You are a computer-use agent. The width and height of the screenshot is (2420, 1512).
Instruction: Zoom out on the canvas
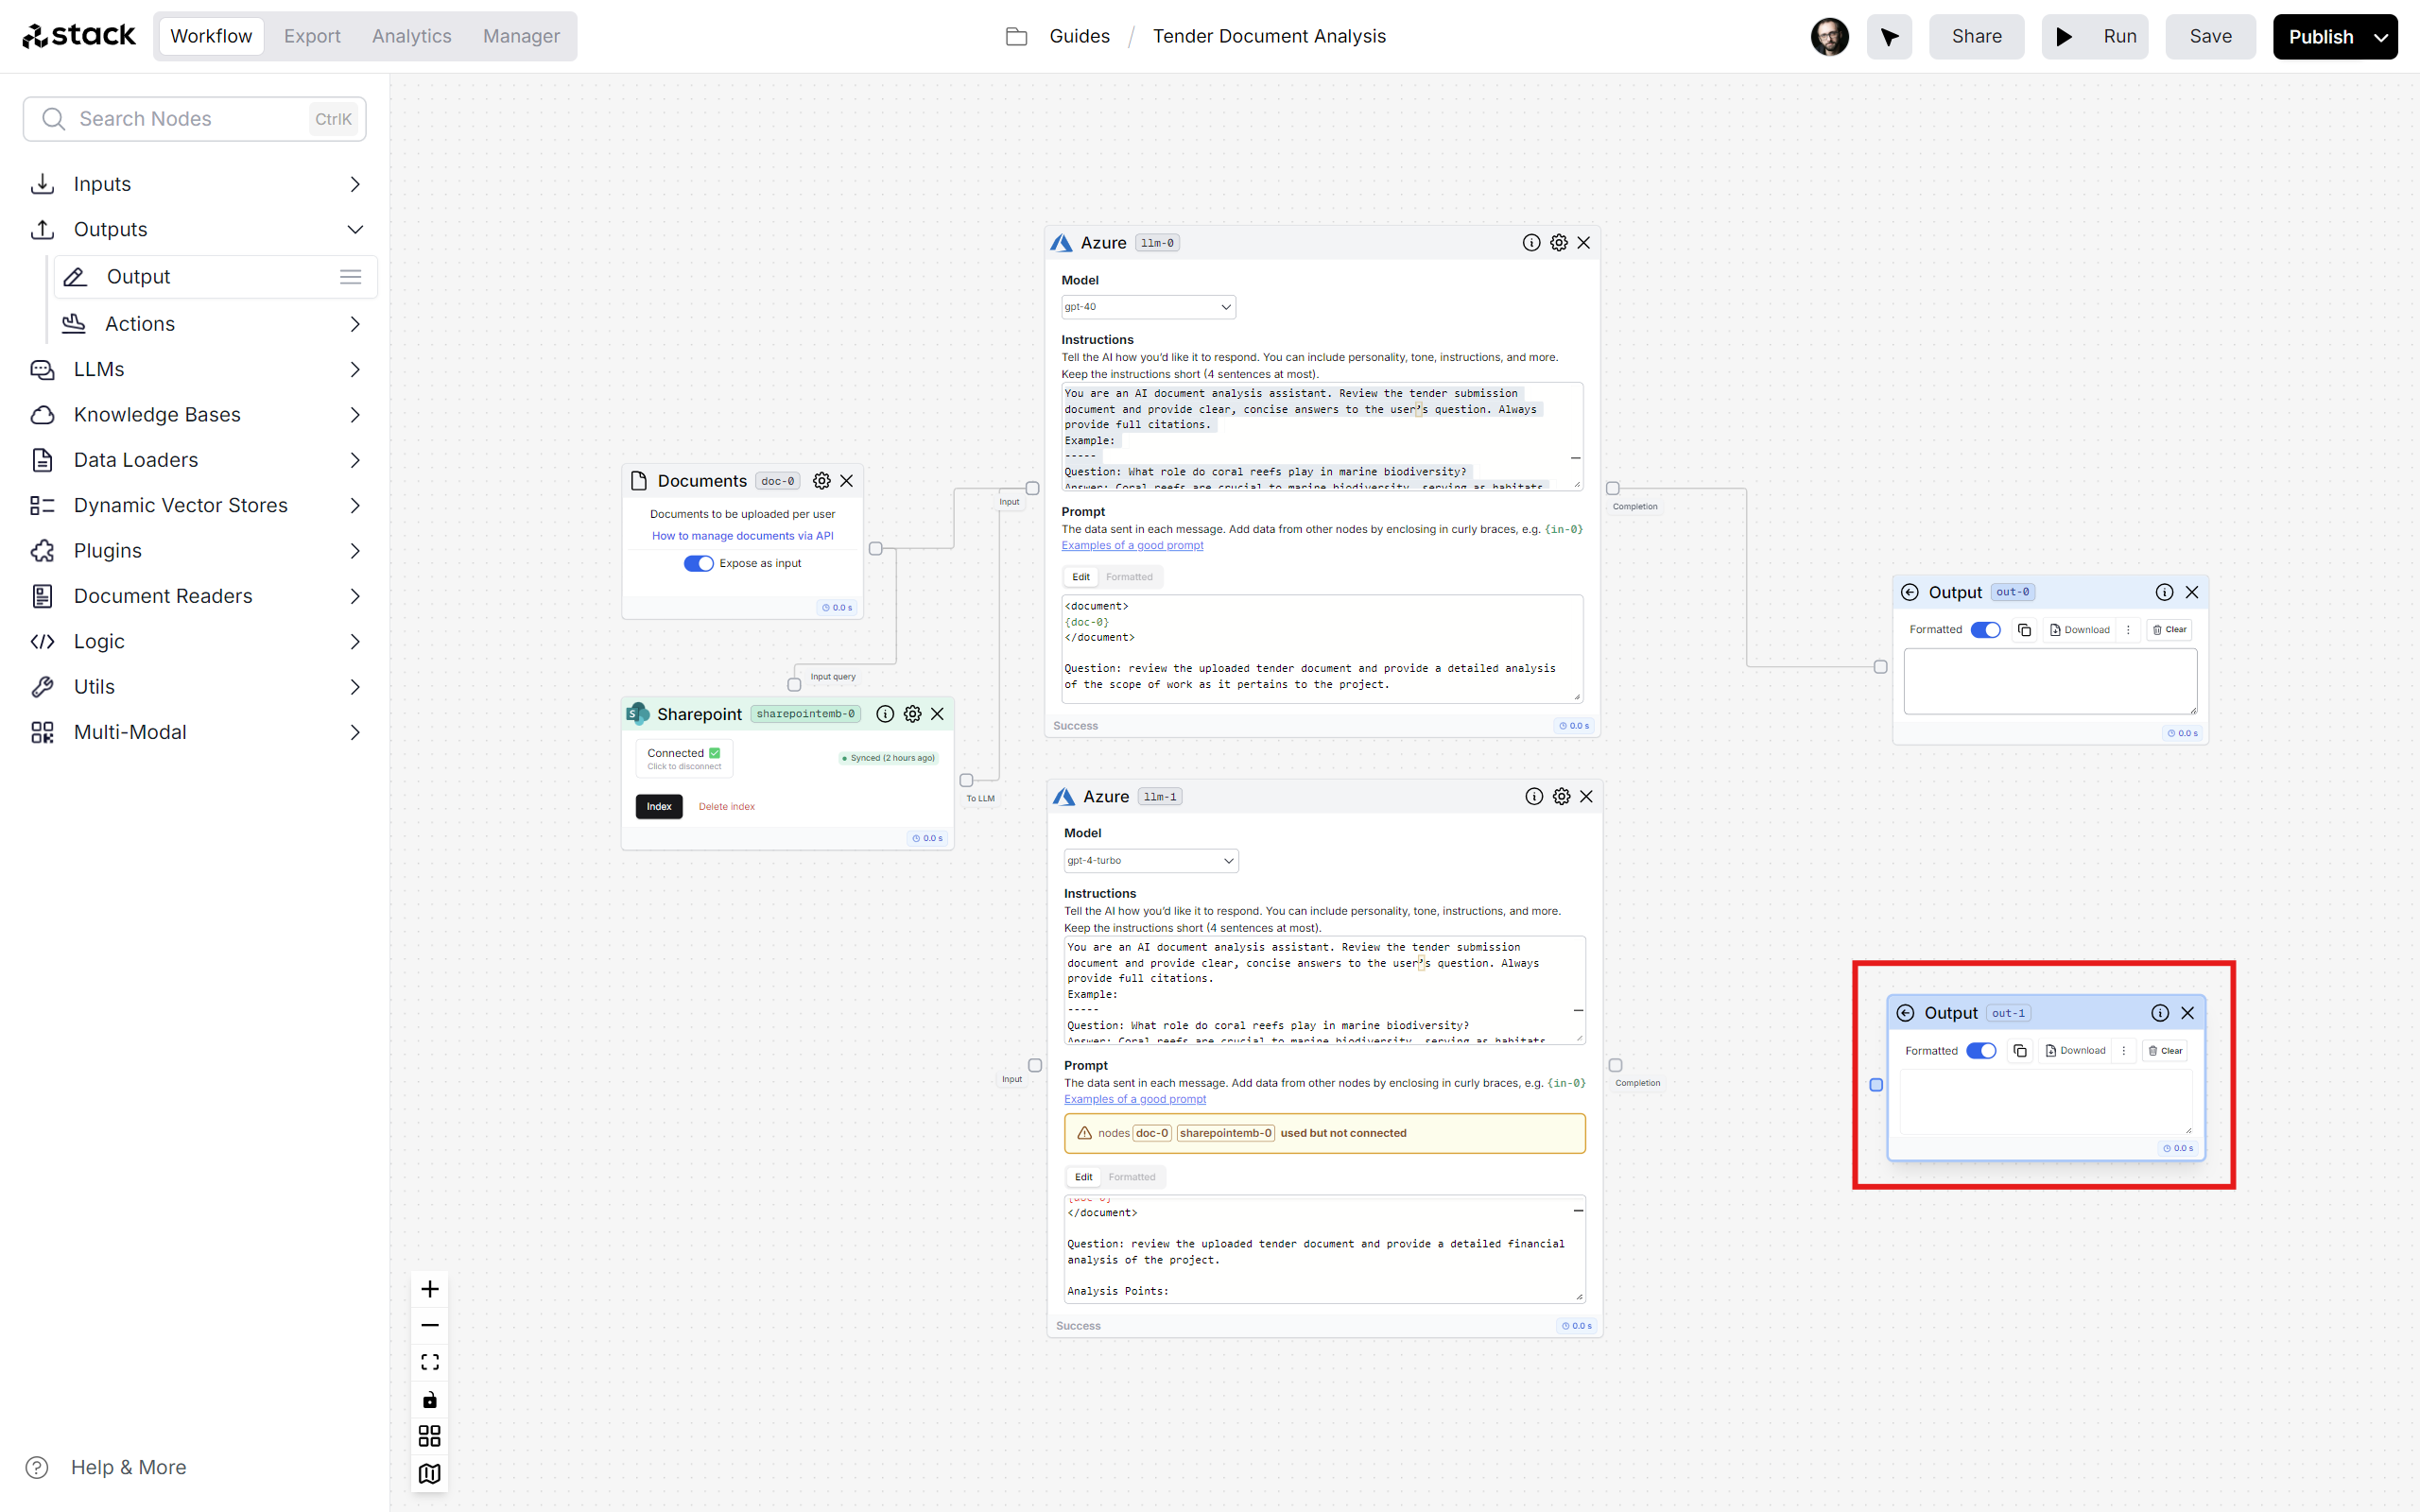tap(430, 1326)
